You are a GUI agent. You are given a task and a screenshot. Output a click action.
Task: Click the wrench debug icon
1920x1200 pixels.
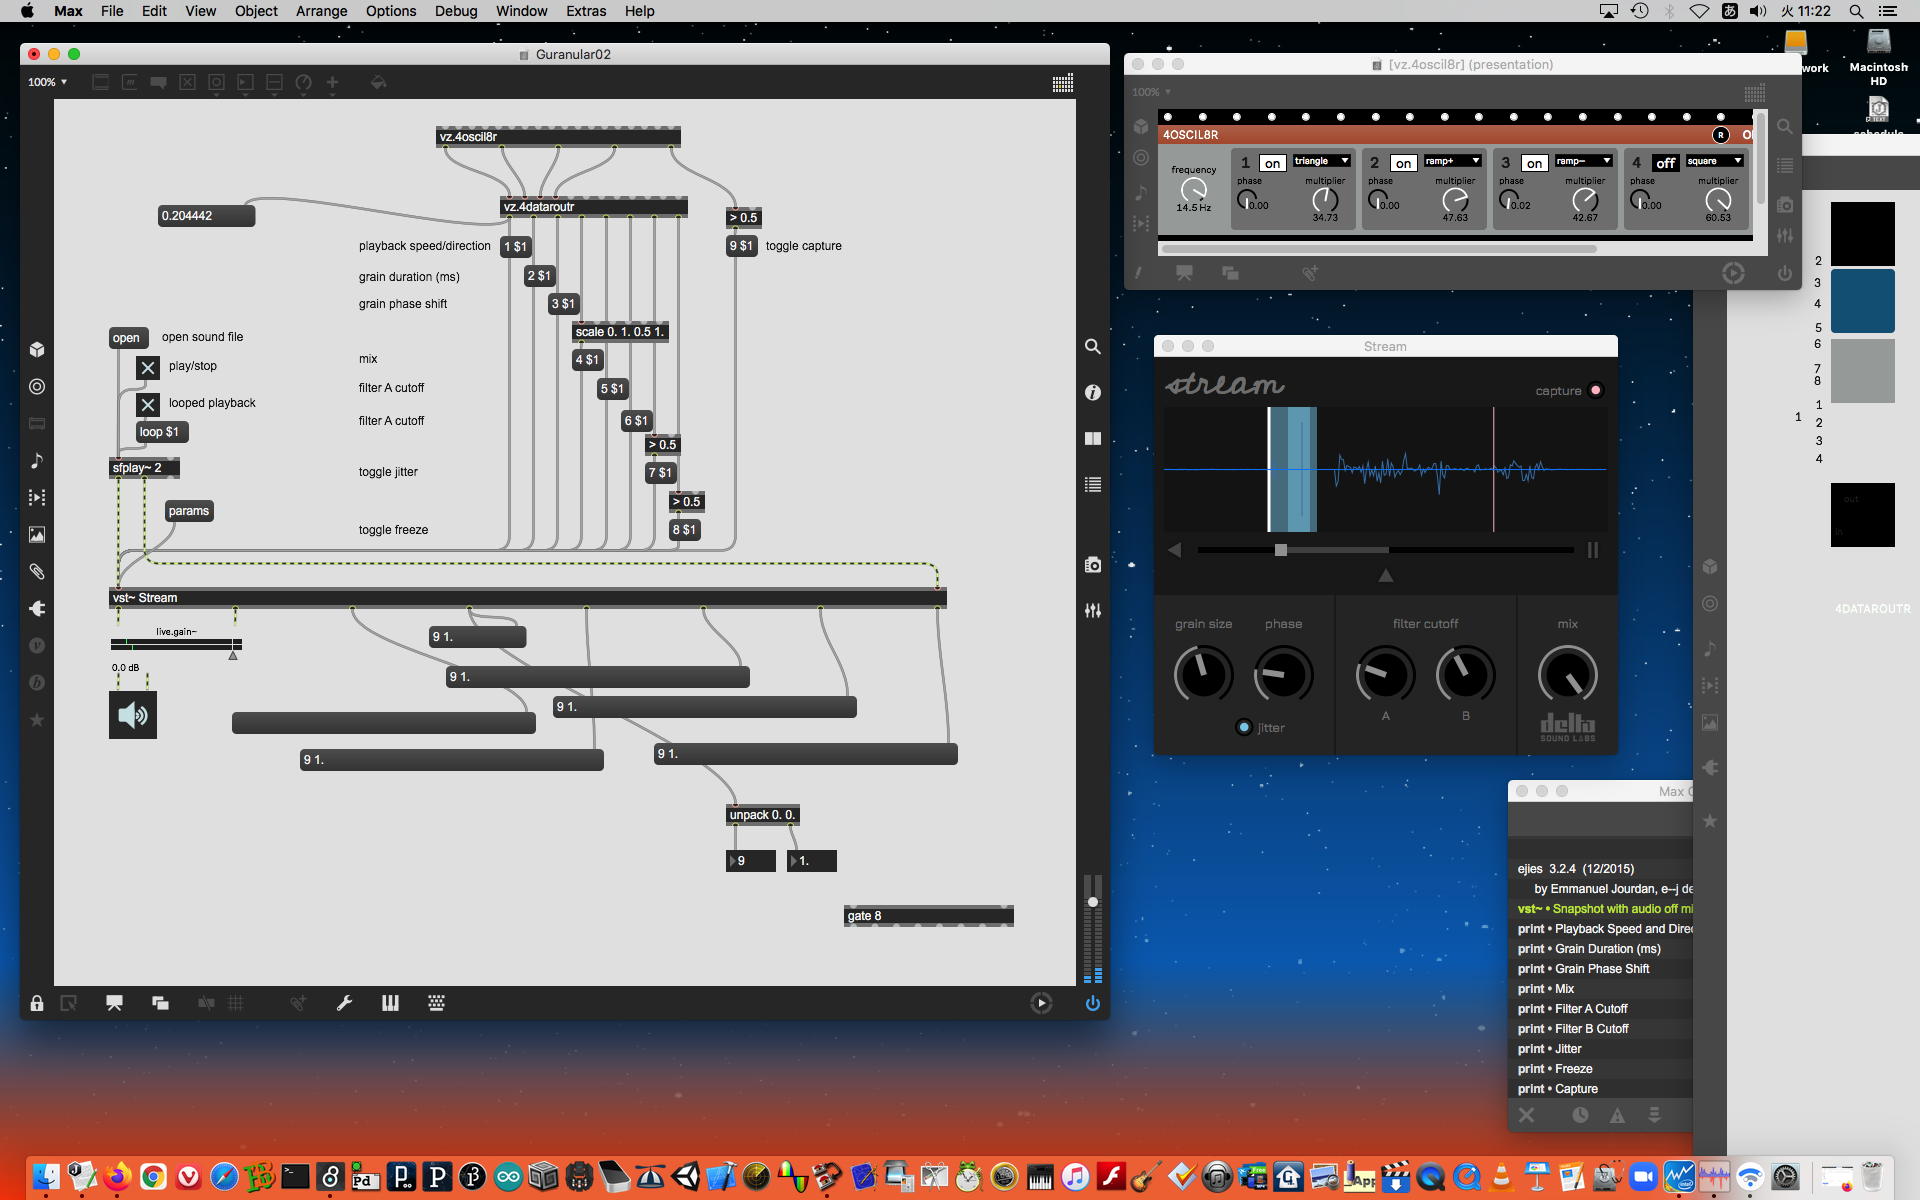(x=344, y=1003)
